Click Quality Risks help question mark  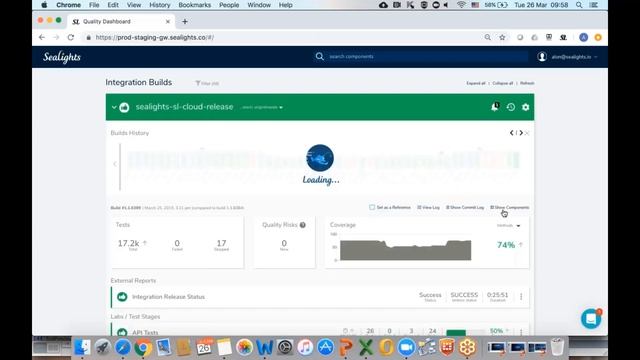tap(303, 225)
